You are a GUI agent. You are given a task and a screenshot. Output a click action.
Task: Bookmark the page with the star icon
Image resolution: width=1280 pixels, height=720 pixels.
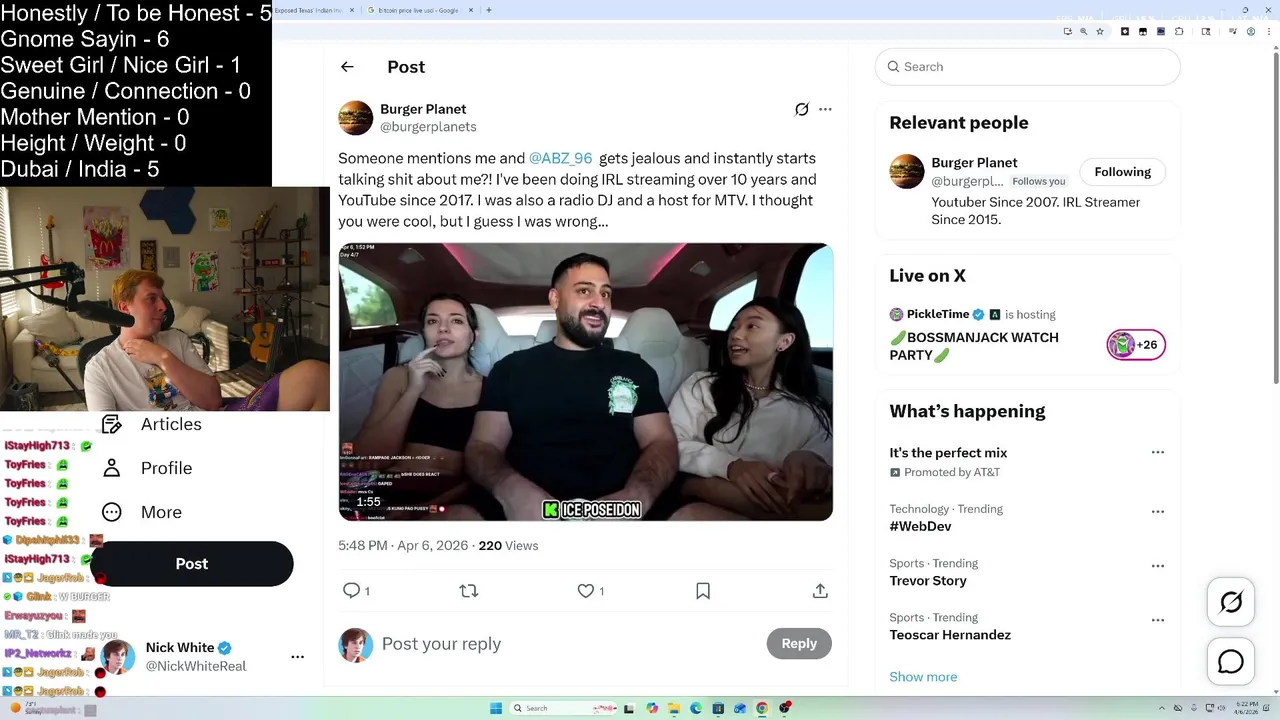(1100, 32)
